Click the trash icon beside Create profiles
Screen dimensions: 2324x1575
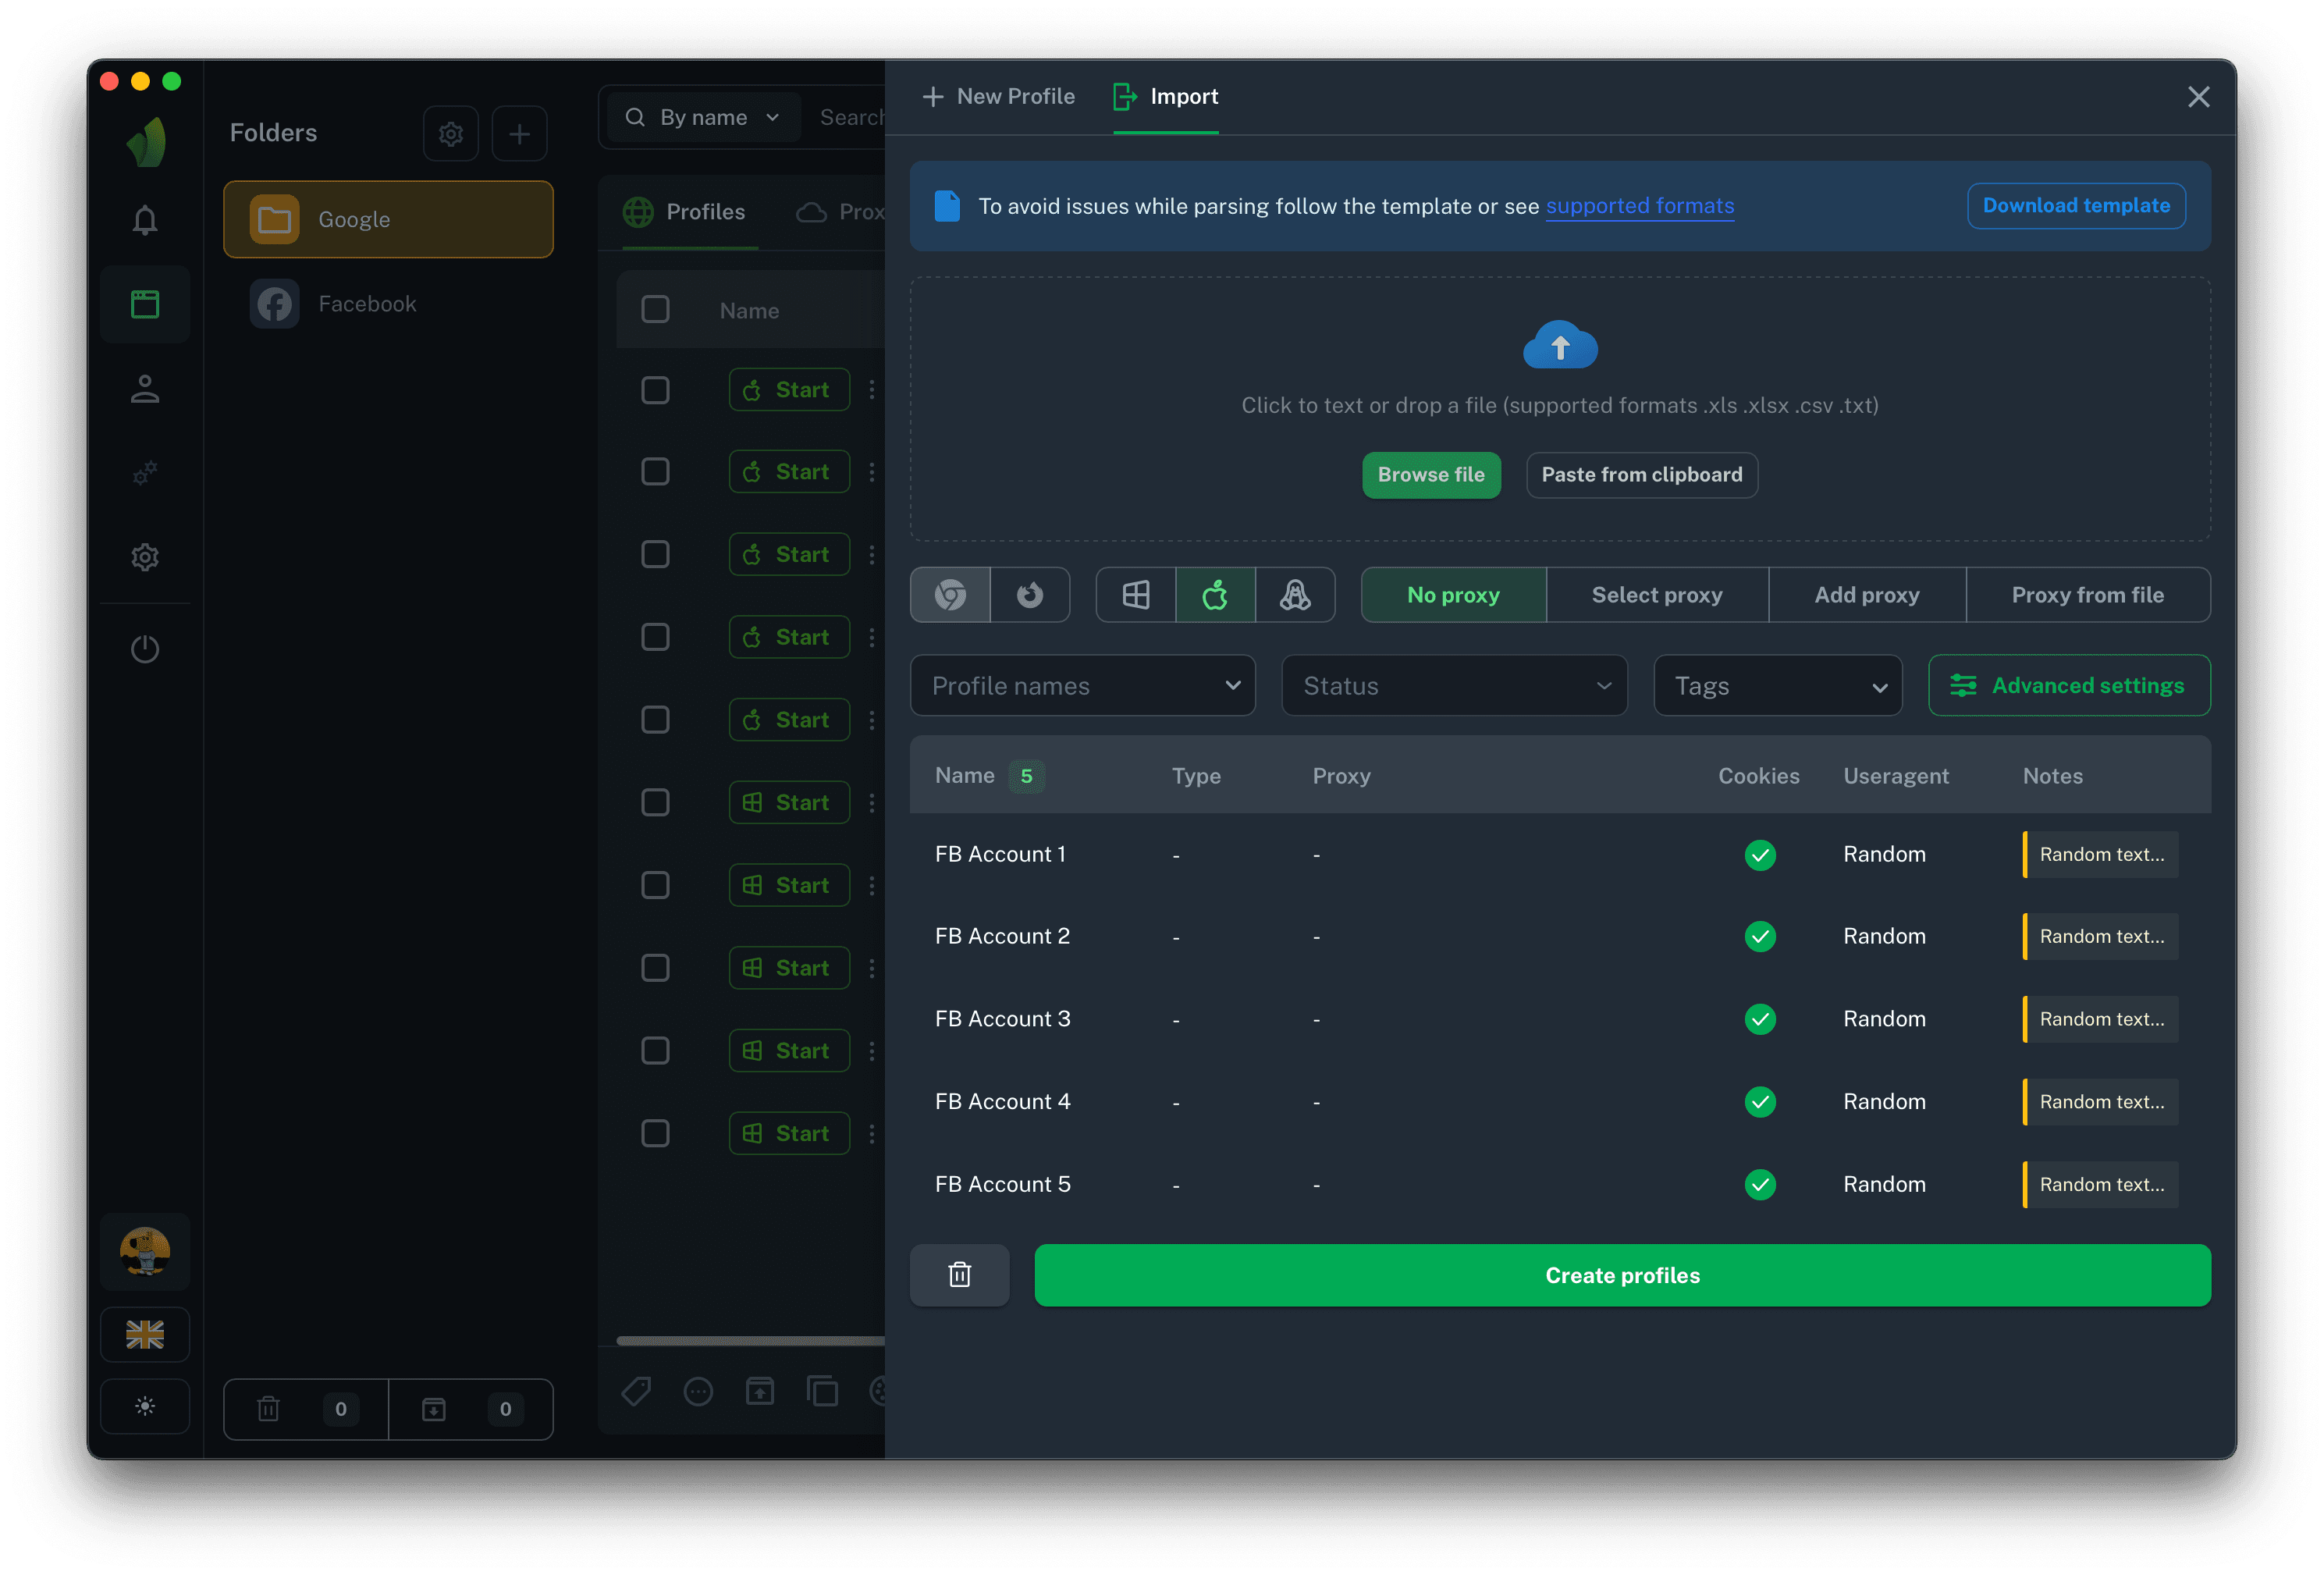tap(959, 1275)
